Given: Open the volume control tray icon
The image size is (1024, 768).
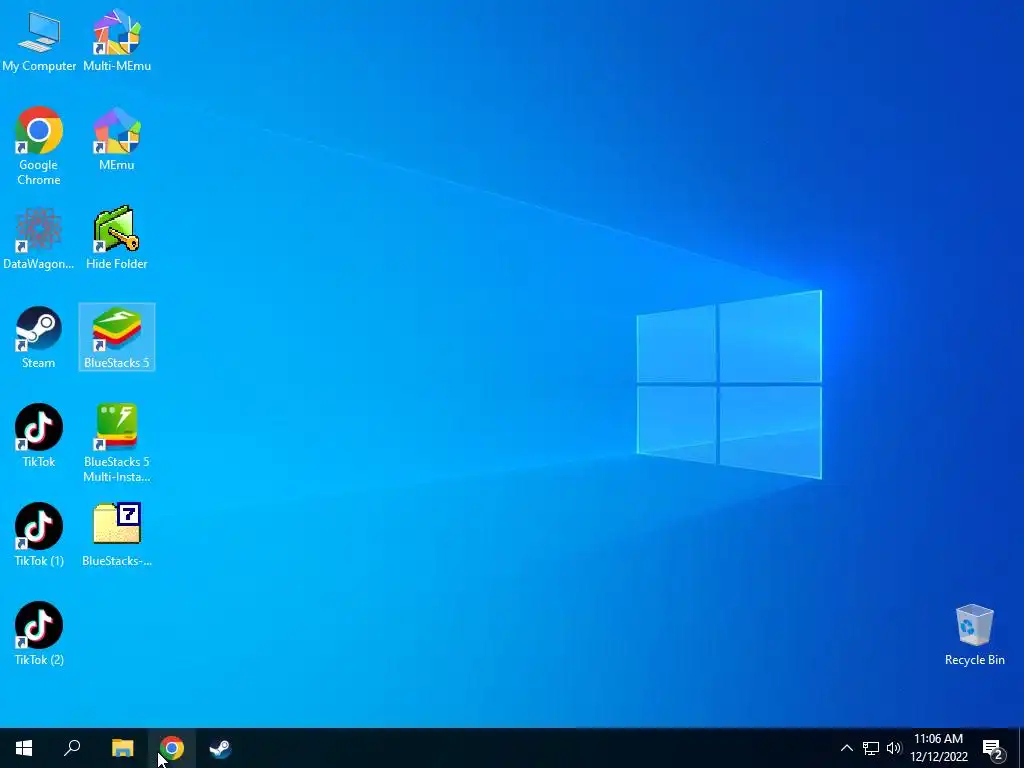Looking at the screenshot, I should click(894, 748).
